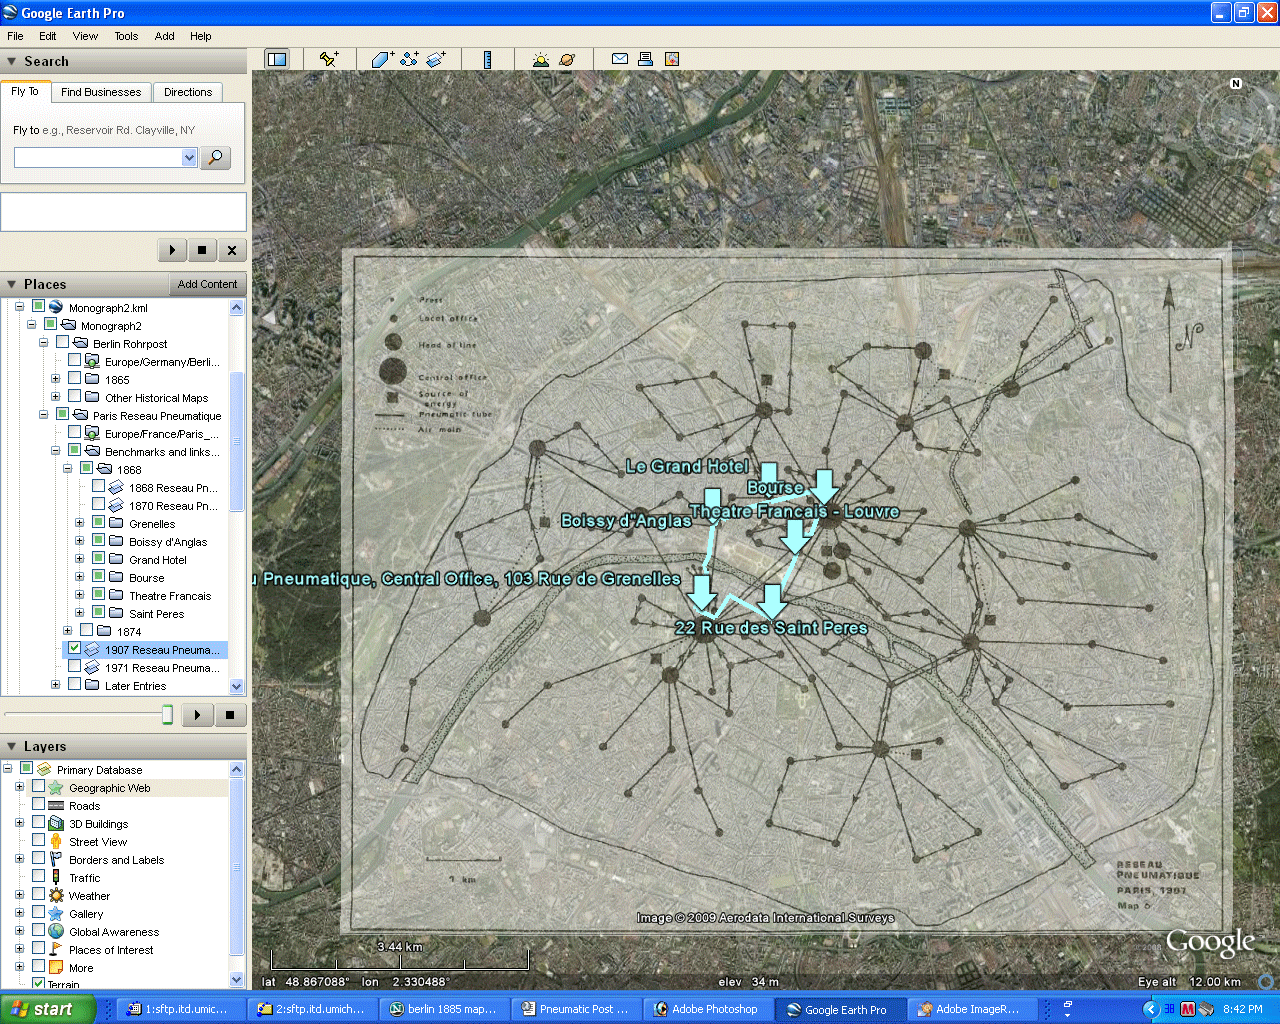The width and height of the screenshot is (1280, 1024).
Task: Check 1868 Reseau Pneumatique overlay checkbox
Action: 99,486
